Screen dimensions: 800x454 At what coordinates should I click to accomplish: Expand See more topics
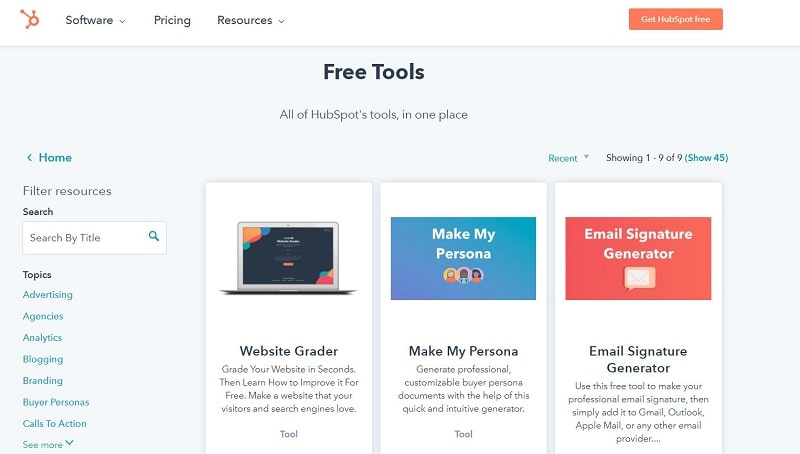48,444
